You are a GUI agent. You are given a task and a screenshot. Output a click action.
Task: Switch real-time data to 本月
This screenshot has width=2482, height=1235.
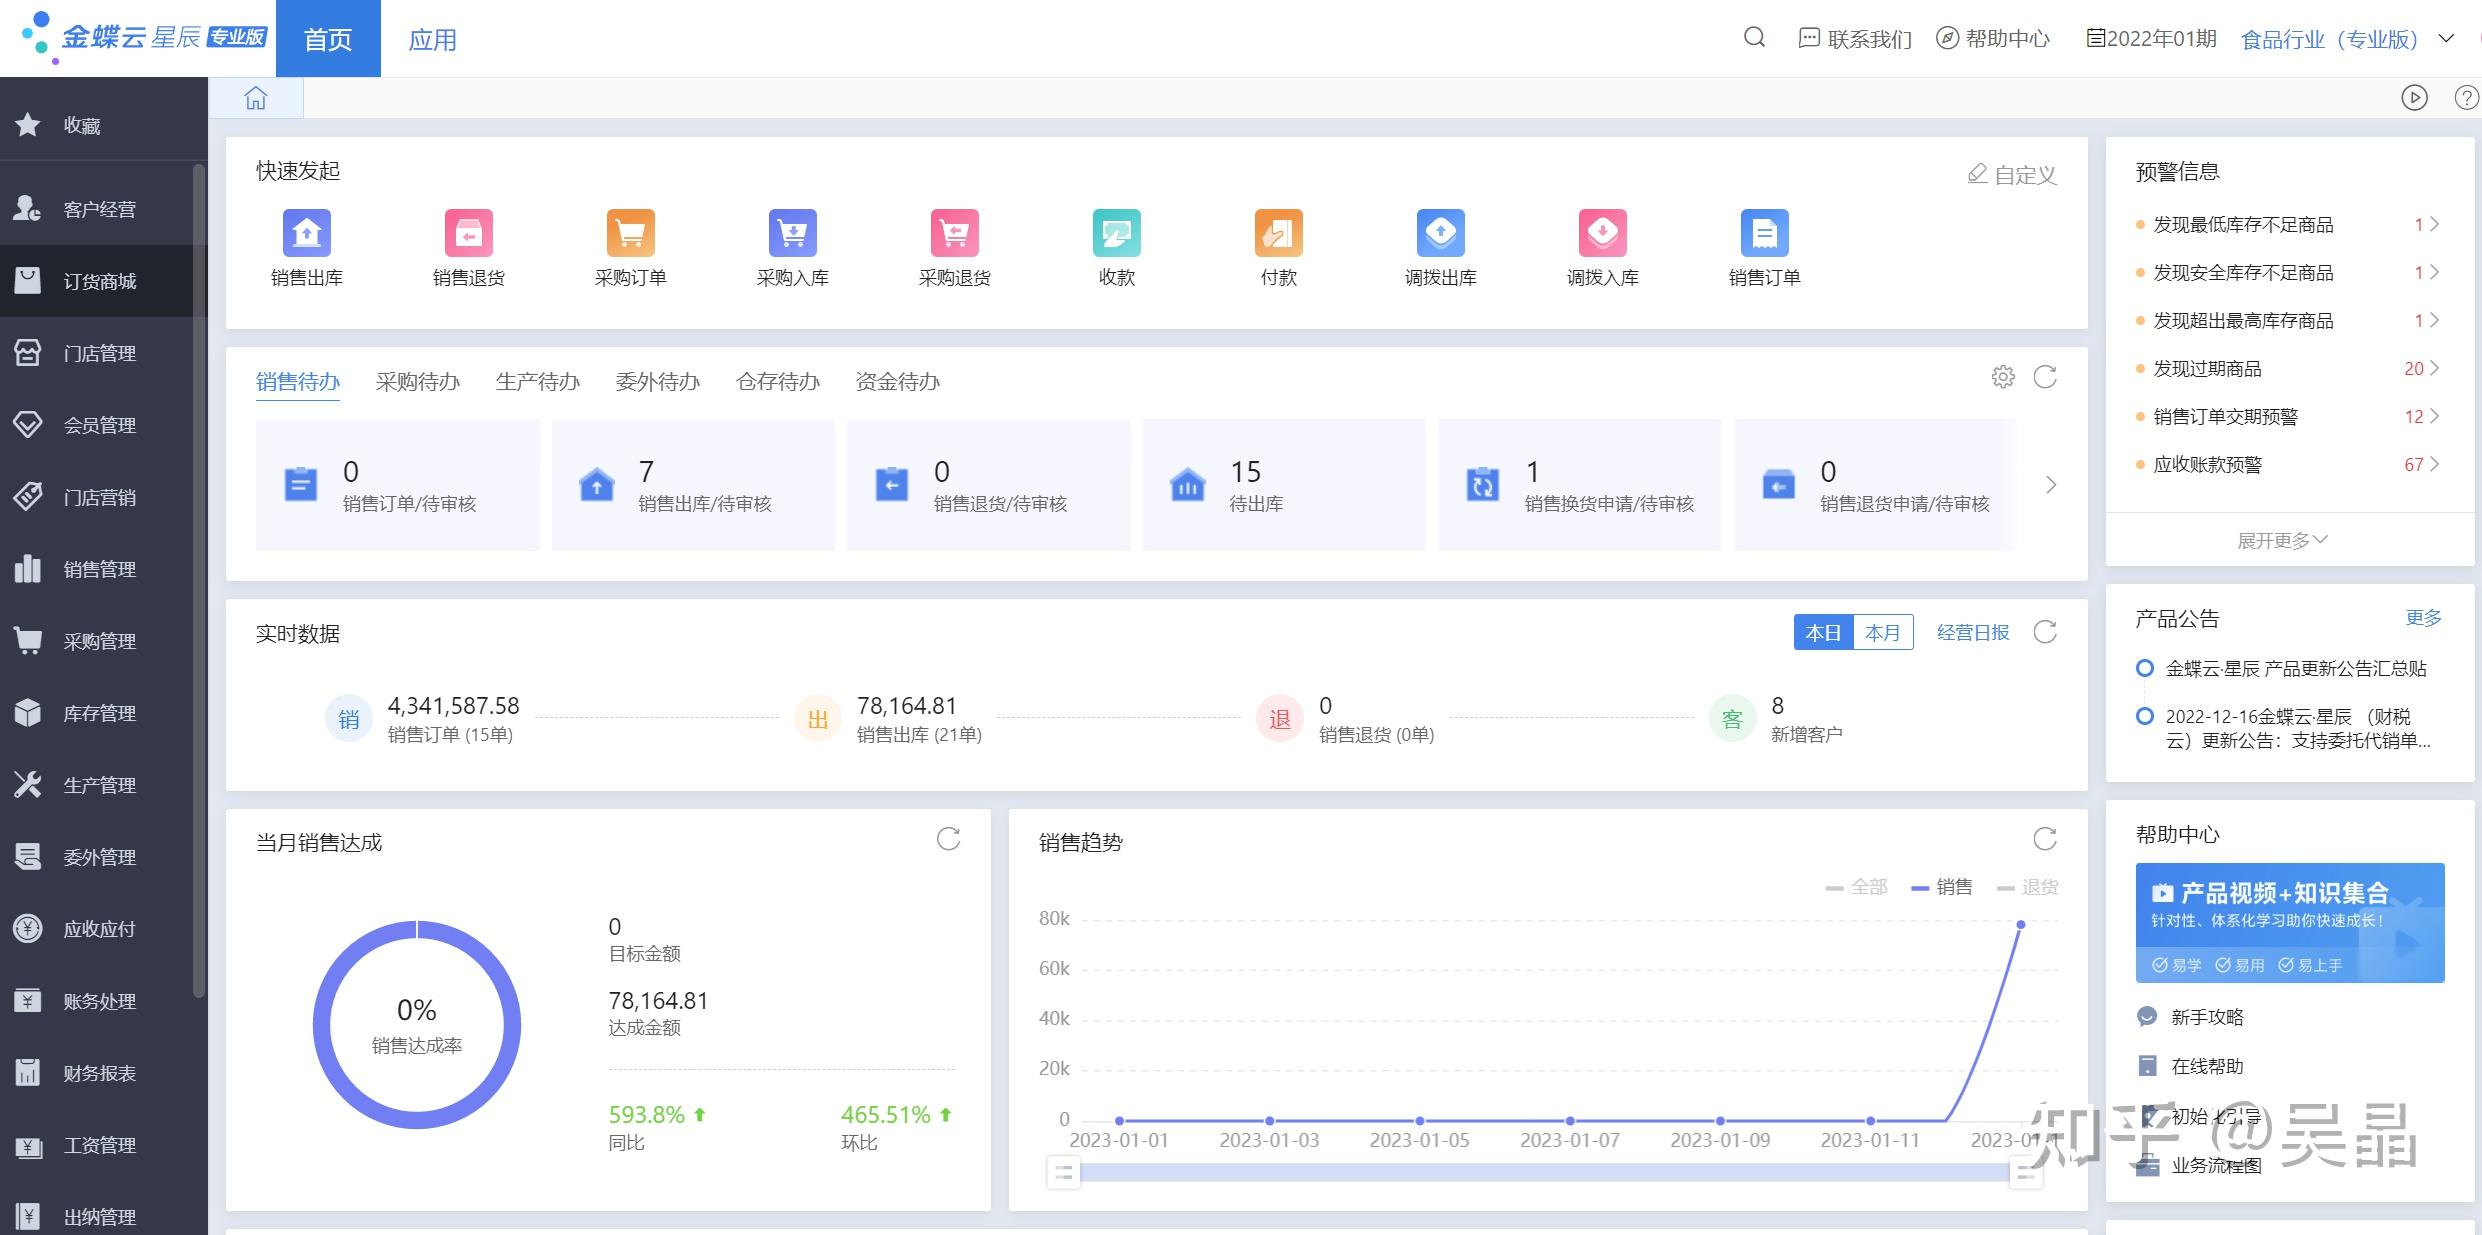click(x=1882, y=633)
